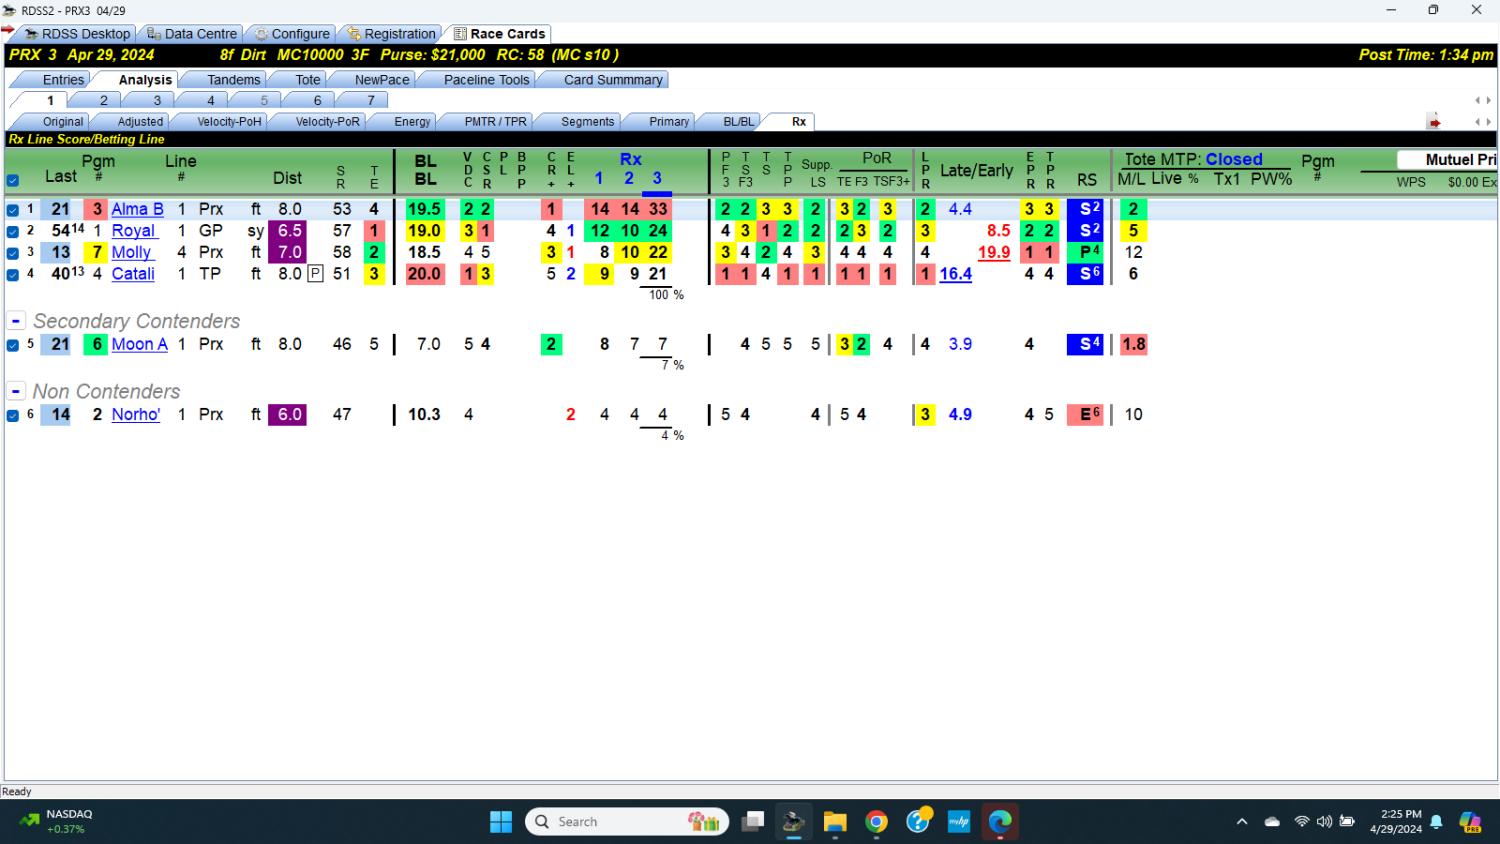Select race number 6 tab
The image size is (1500, 844).
[x=317, y=100]
